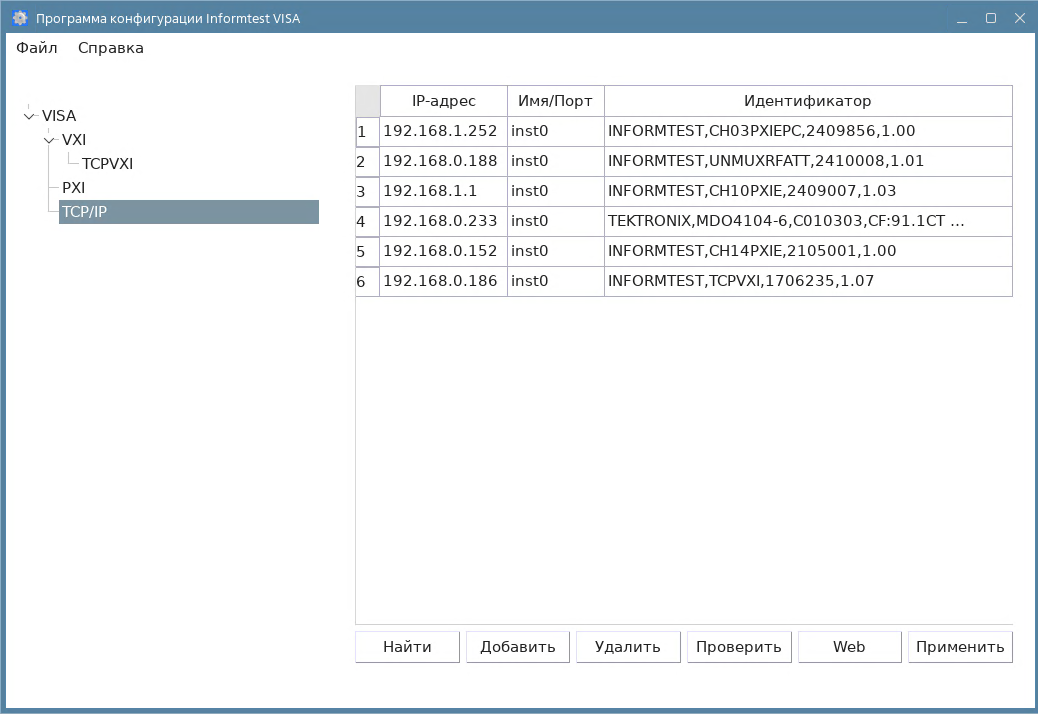Click inst0 cell in row 6
Image resolution: width=1038 pixels, height=714 pixels.
pyautogui.click(x=555, y=281)
